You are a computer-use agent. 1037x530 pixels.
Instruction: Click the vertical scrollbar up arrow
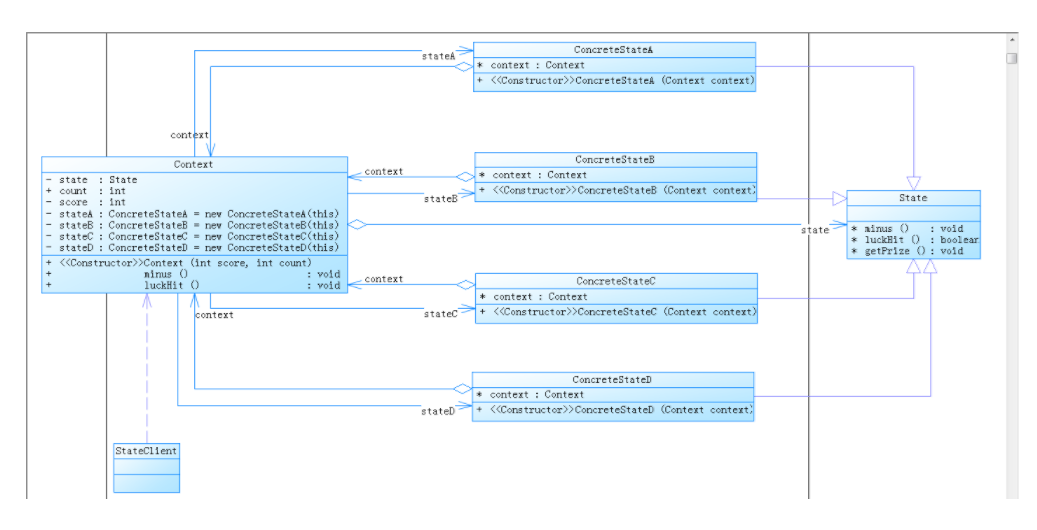pyautogui.click(x=1012, y=40)
